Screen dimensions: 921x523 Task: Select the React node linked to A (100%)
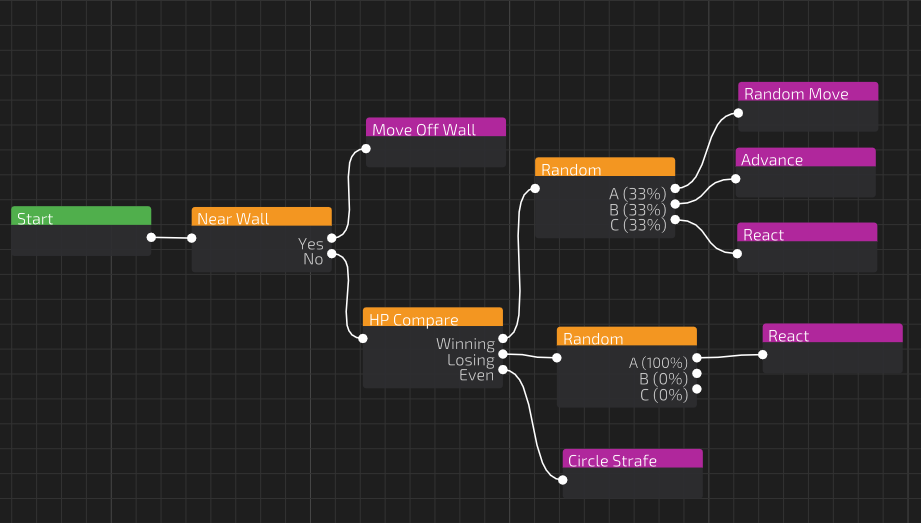[x=832, y=335]
